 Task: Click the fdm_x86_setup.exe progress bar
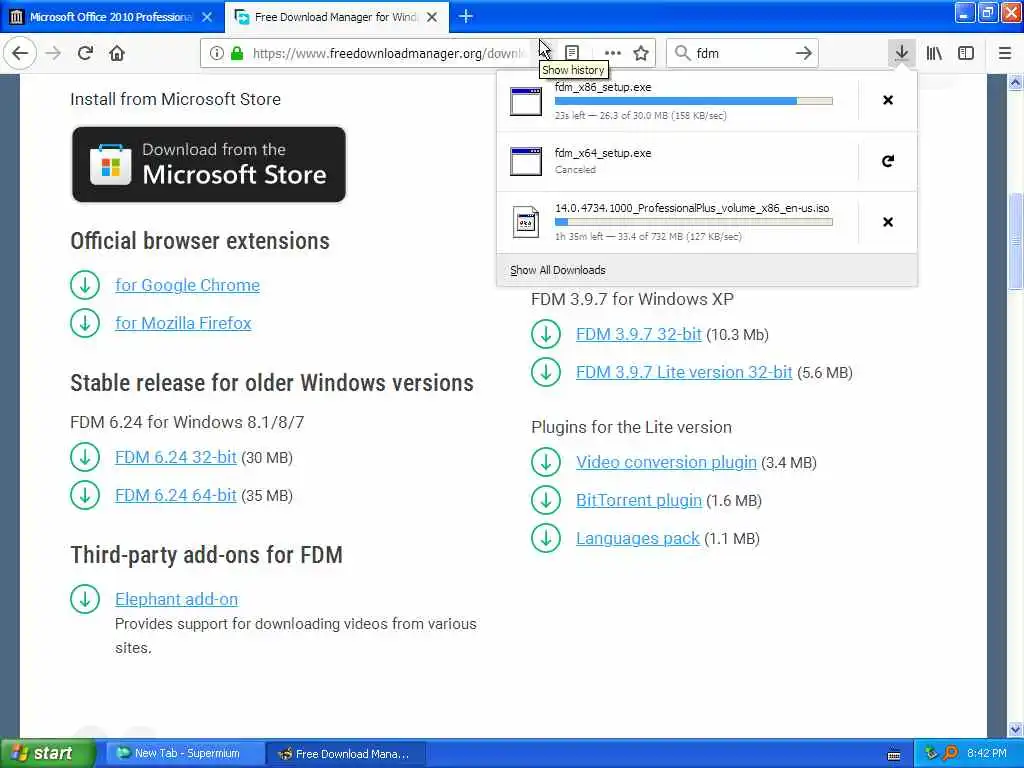pos(694,101)
